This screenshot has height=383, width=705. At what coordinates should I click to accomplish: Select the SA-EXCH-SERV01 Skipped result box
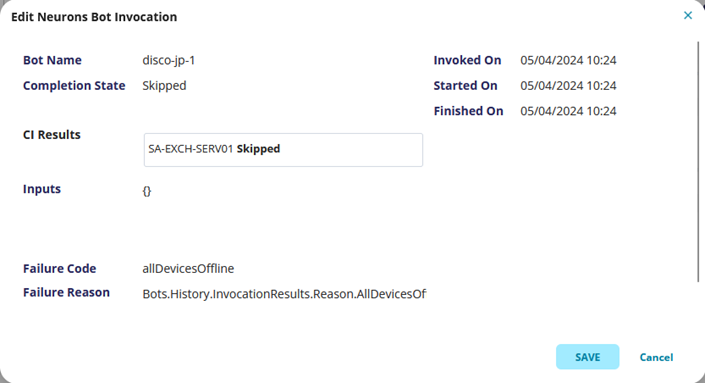click(x=283, y=150)
